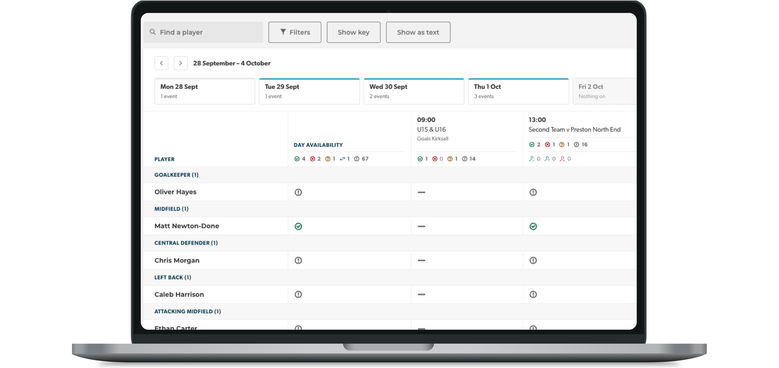Click Chris Morgan day availability status icon
779x368 pixels.
(x=298, y=260)
